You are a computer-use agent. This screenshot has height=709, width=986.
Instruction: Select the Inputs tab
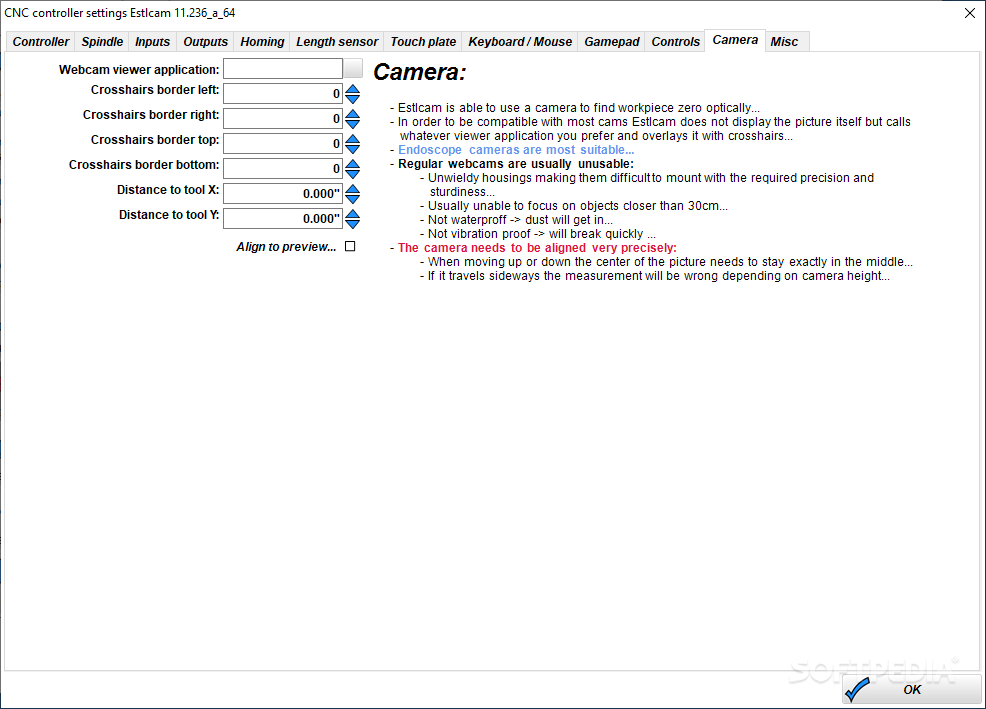tap(152, 42)
